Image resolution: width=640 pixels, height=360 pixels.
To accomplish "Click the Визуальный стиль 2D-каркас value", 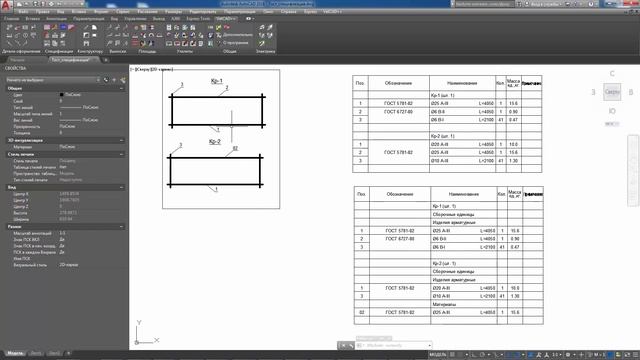I will (x=69, y=265).
